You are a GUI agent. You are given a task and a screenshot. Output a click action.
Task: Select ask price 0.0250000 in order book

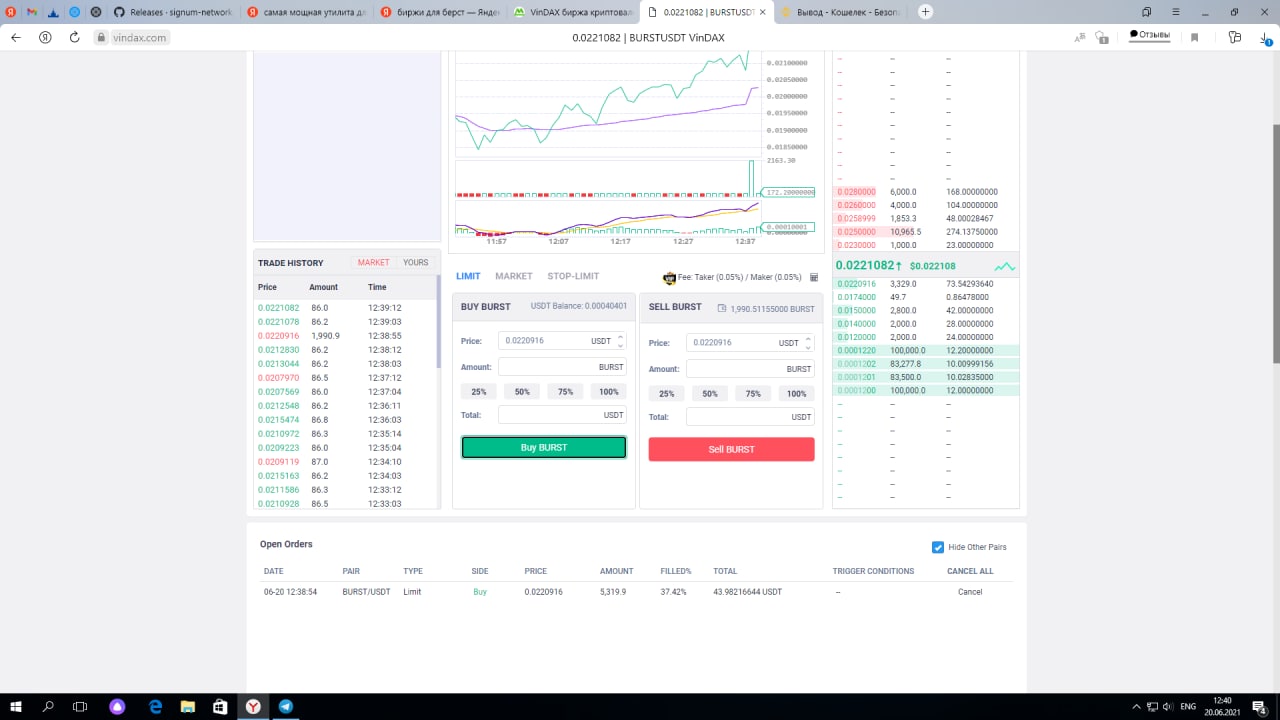(856, 231)
